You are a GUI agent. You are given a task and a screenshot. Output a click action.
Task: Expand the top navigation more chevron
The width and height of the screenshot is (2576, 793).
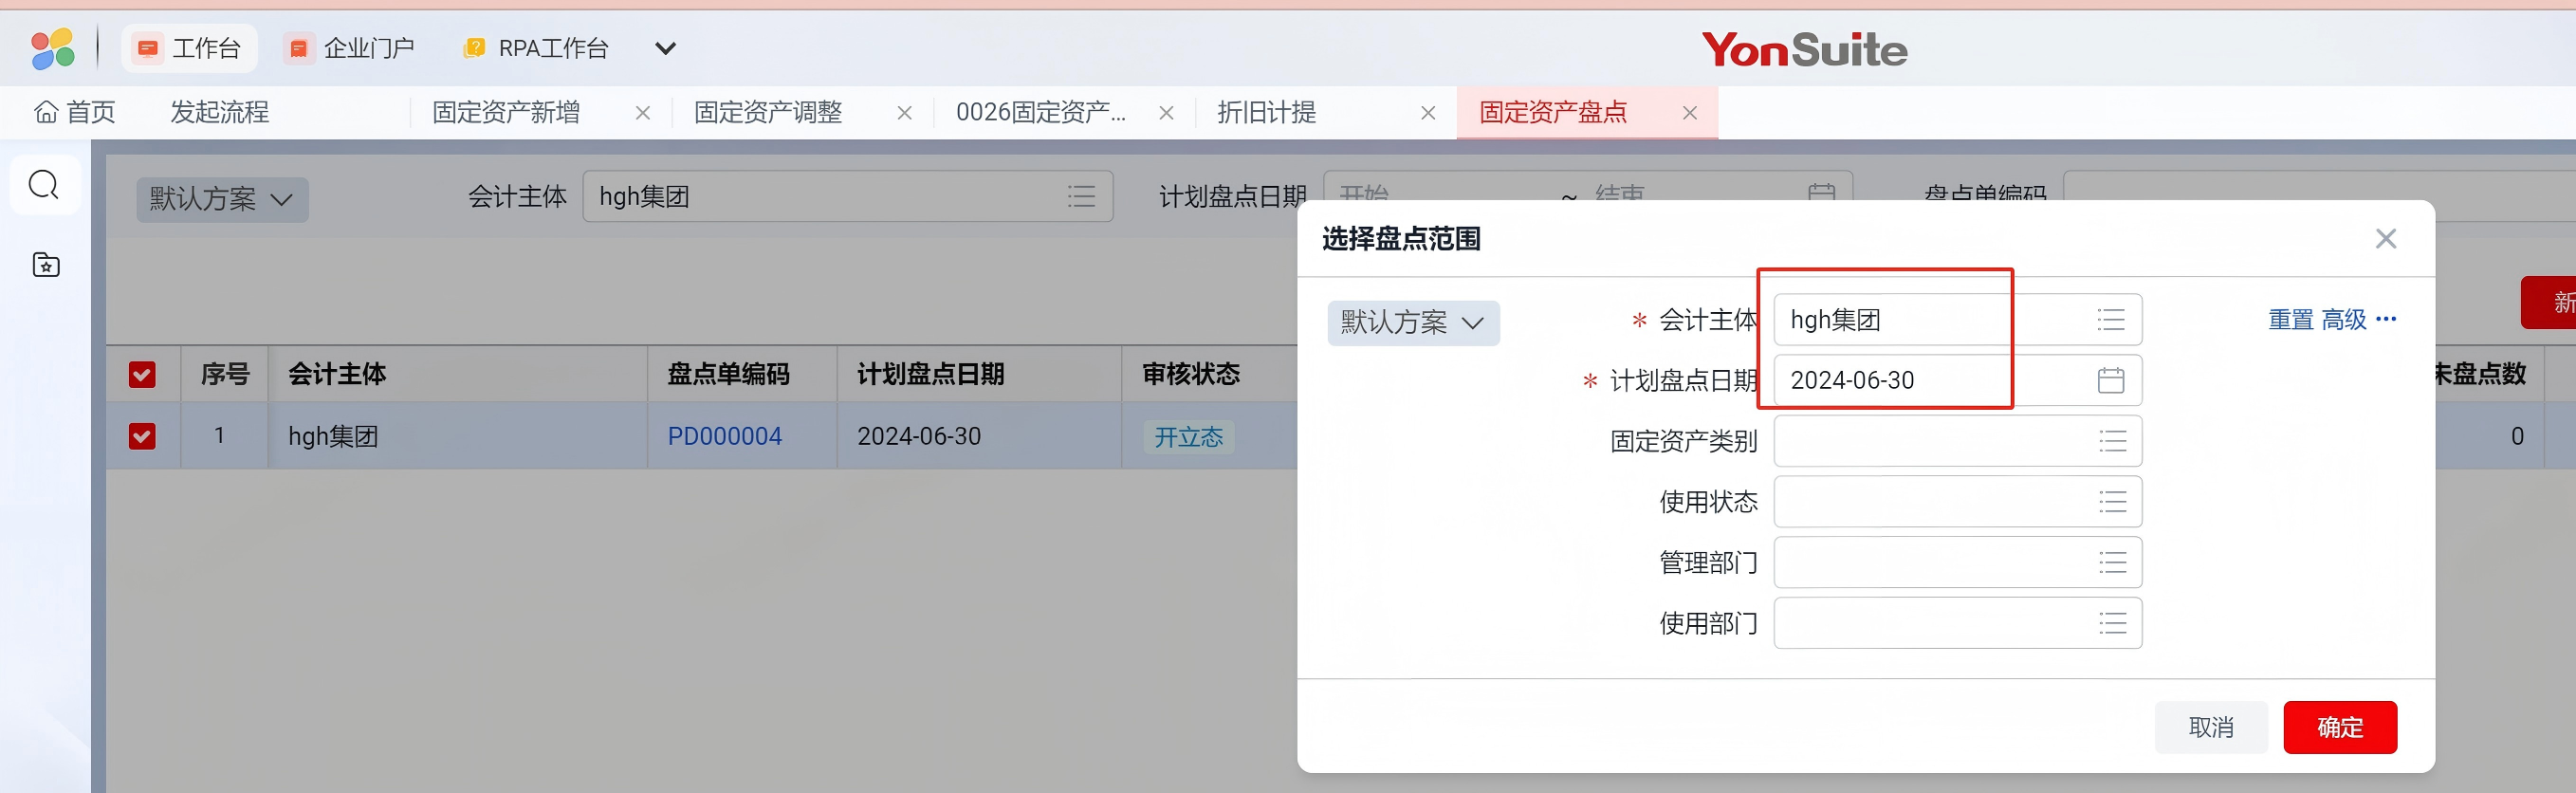click(x=665, y=48)
